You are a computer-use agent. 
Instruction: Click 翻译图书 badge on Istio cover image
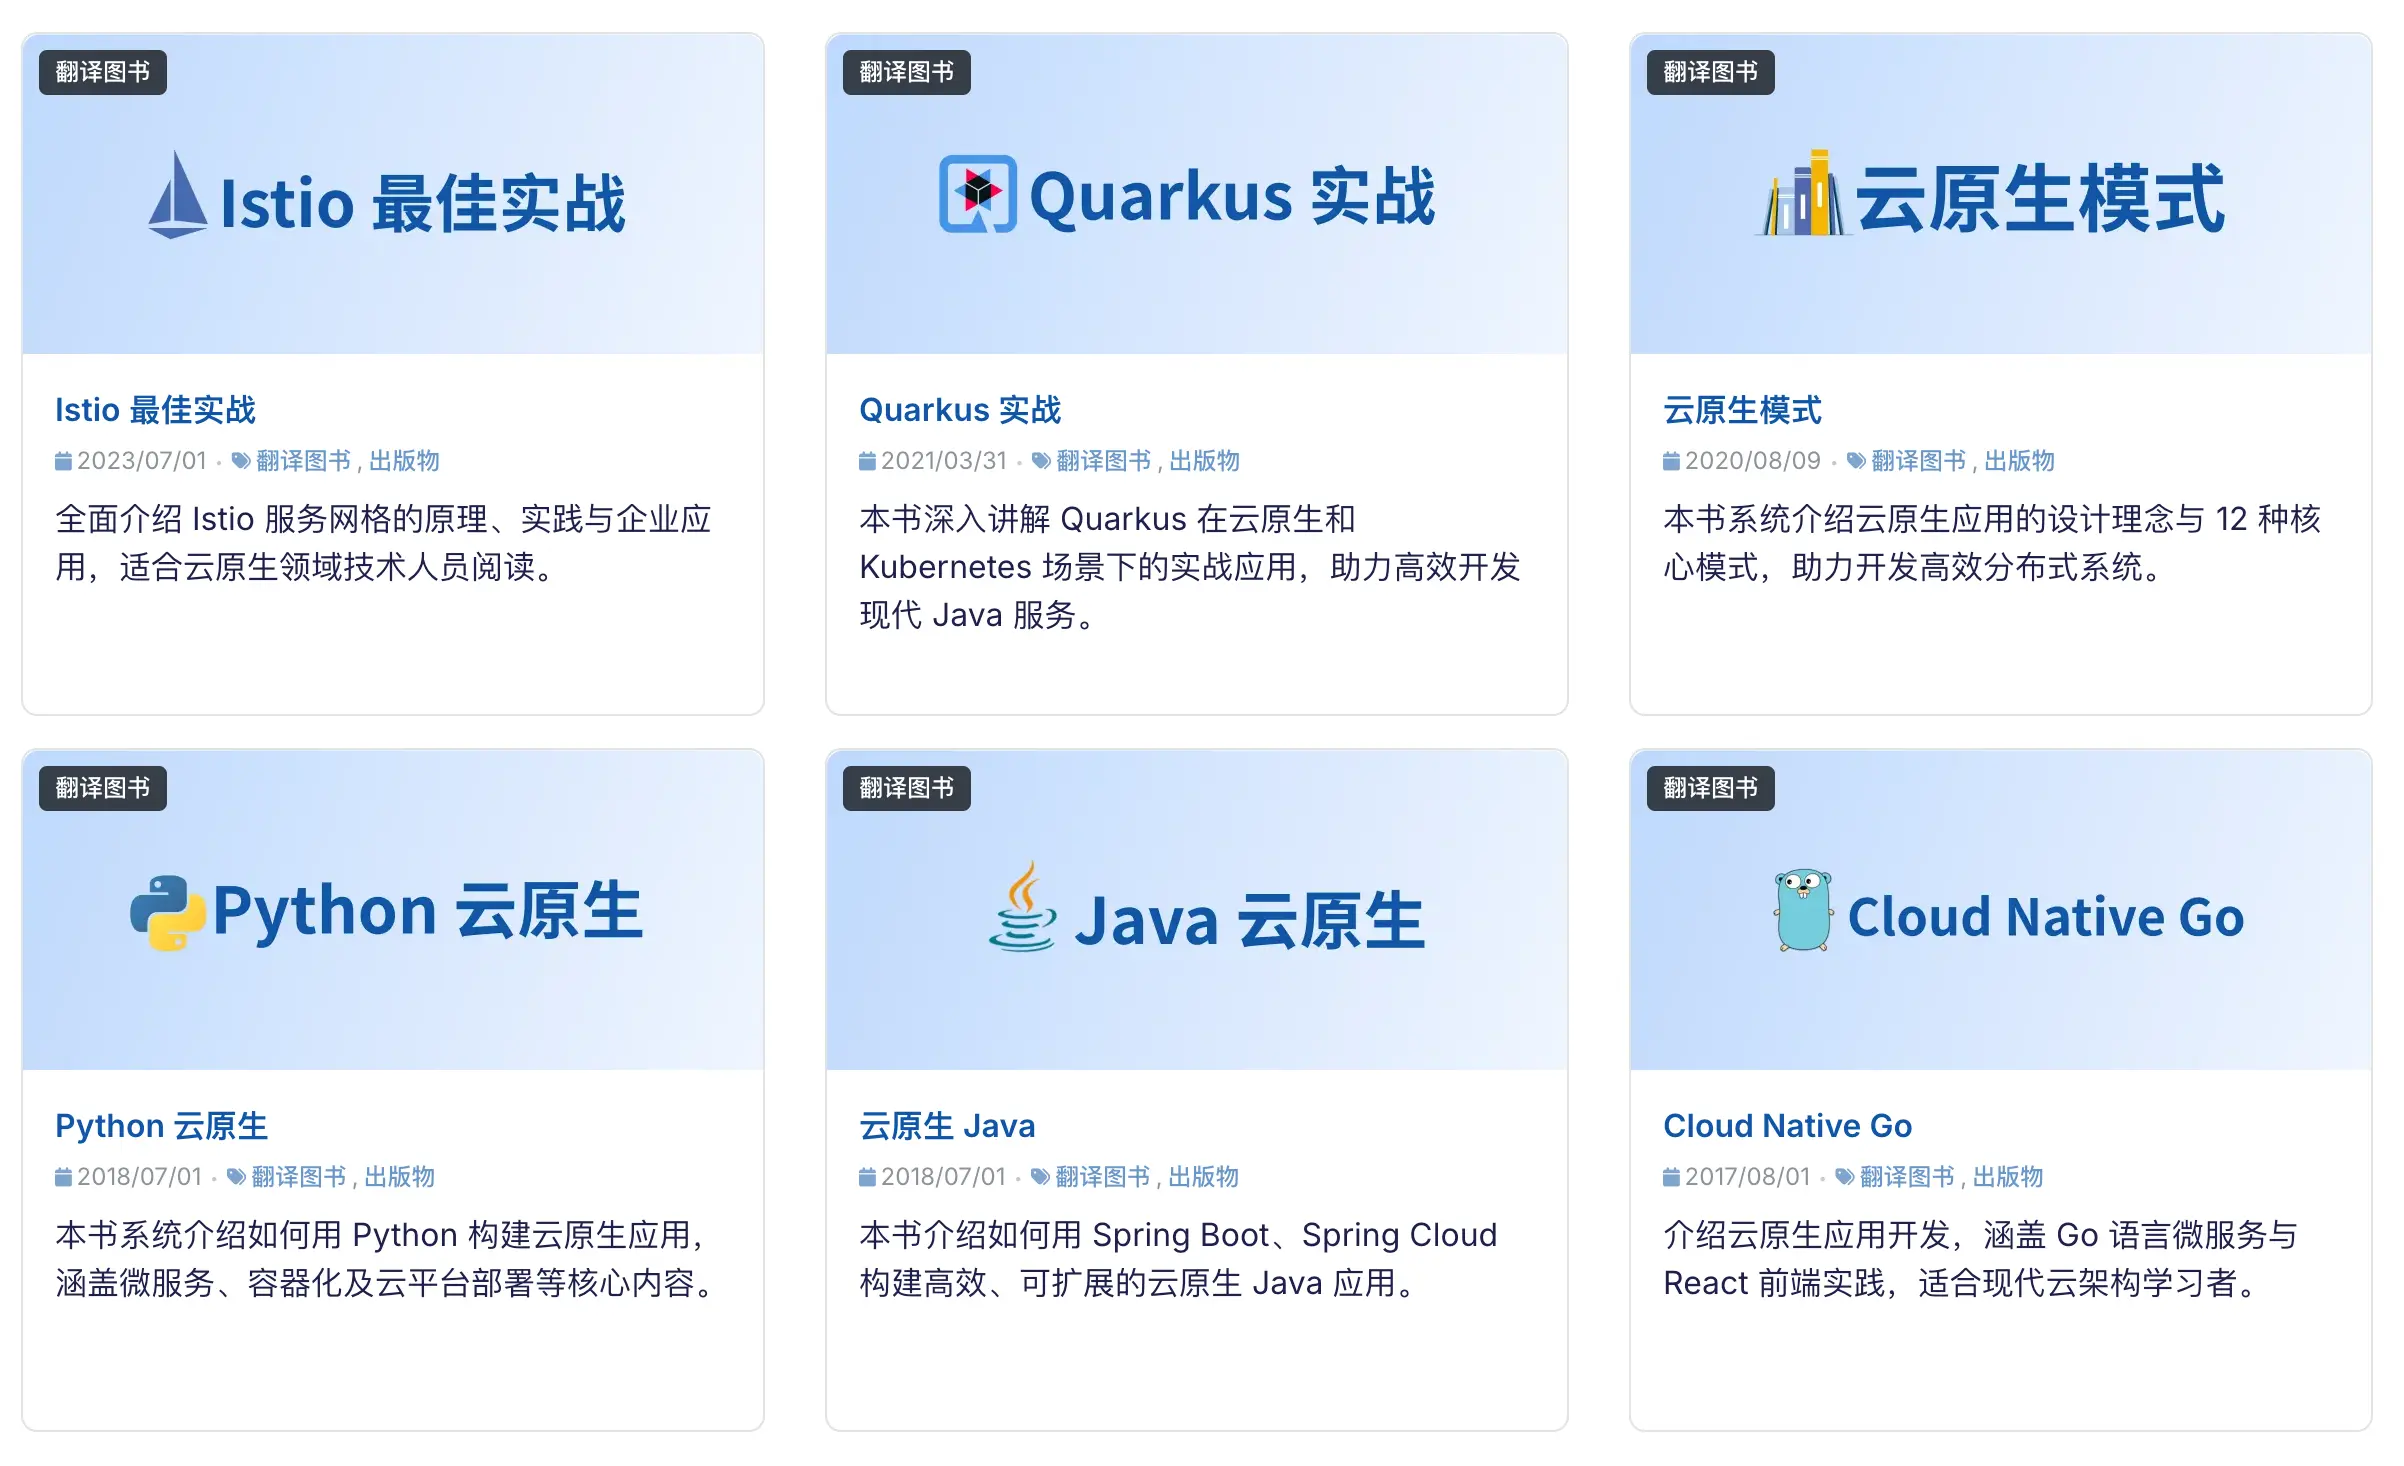103,72
